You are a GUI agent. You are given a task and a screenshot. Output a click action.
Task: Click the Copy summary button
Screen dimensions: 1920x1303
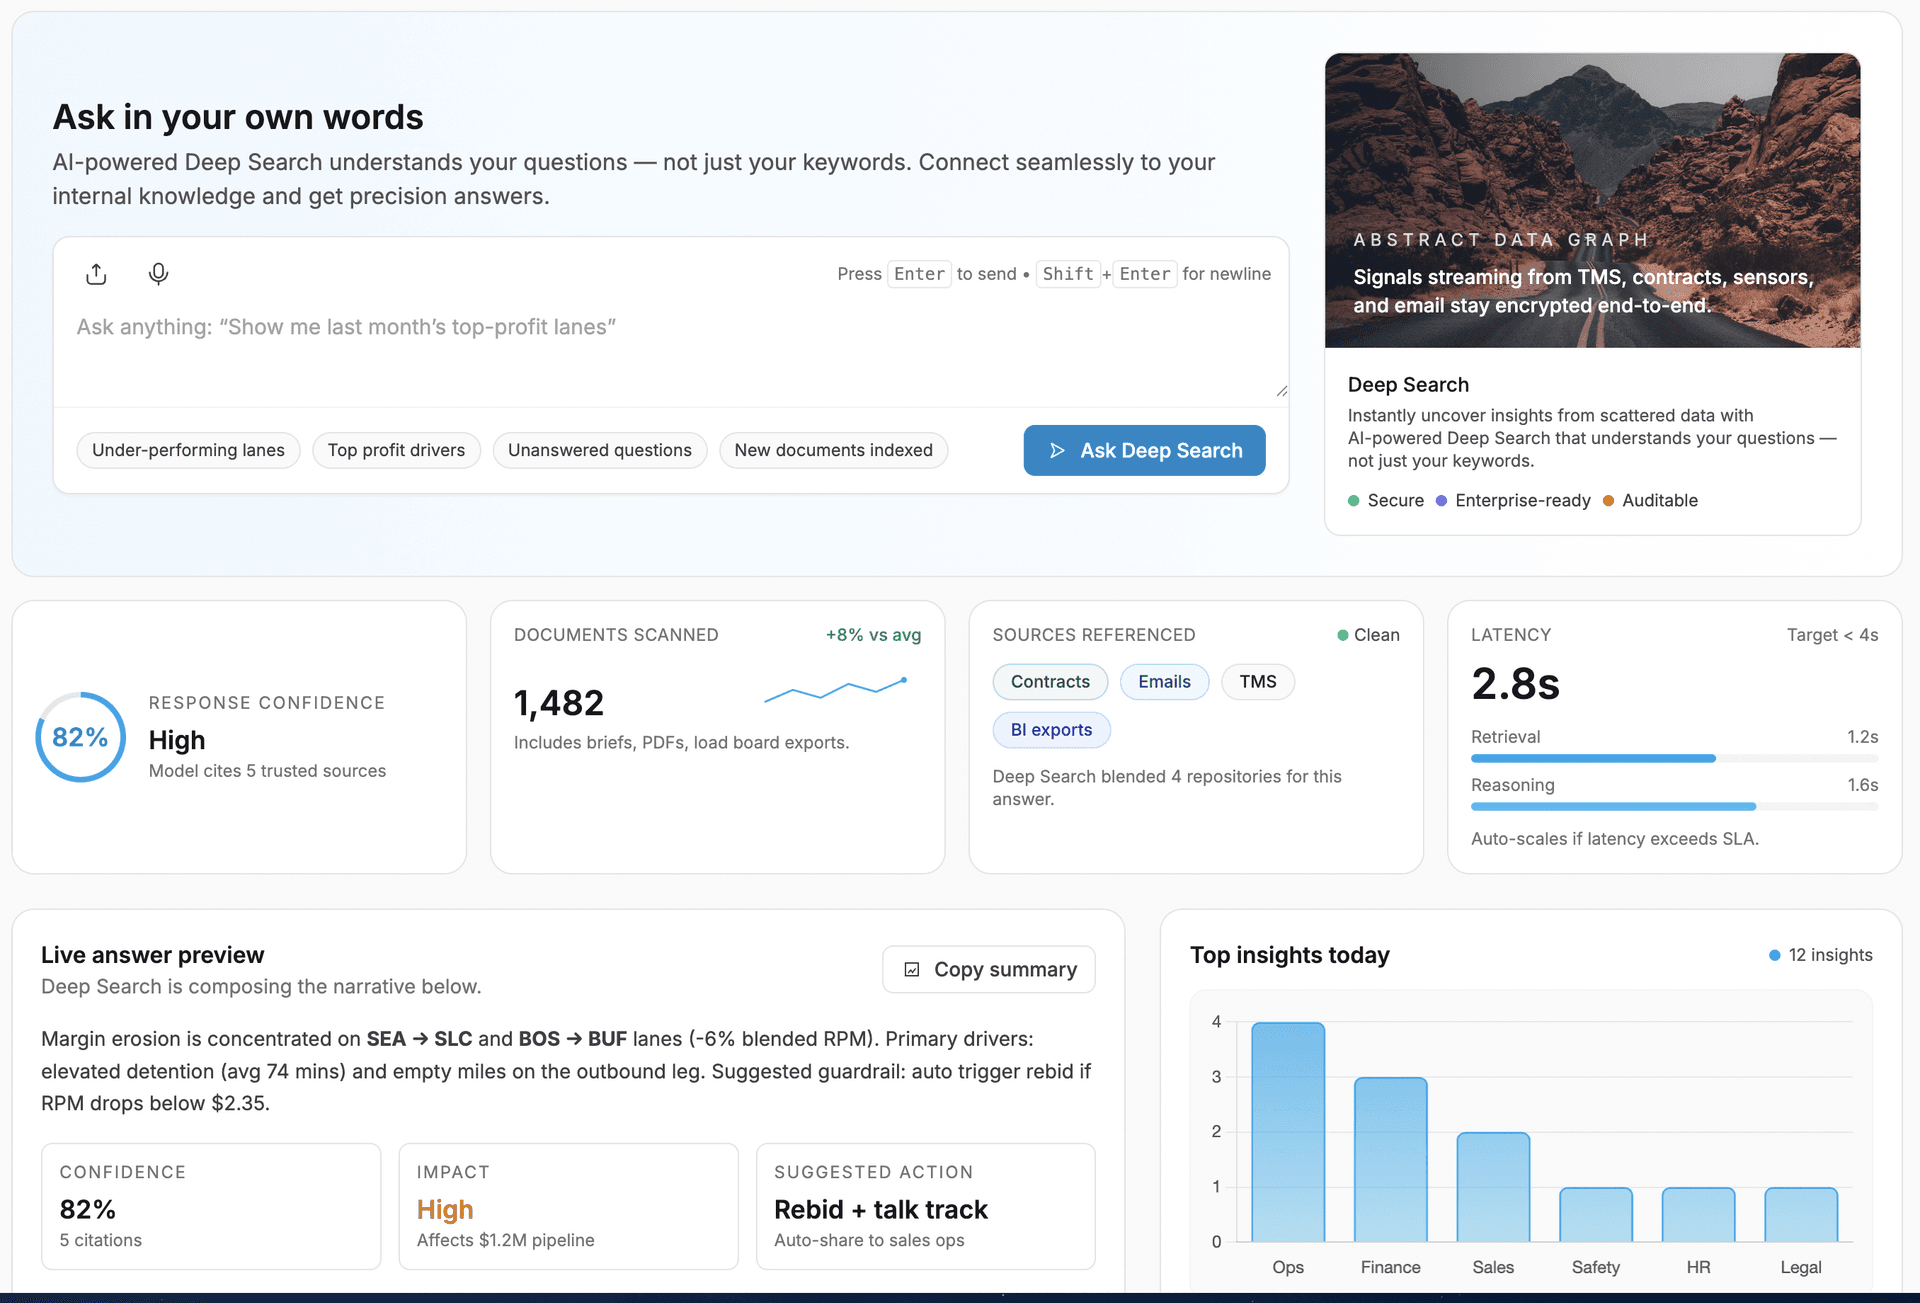(988, 969)
